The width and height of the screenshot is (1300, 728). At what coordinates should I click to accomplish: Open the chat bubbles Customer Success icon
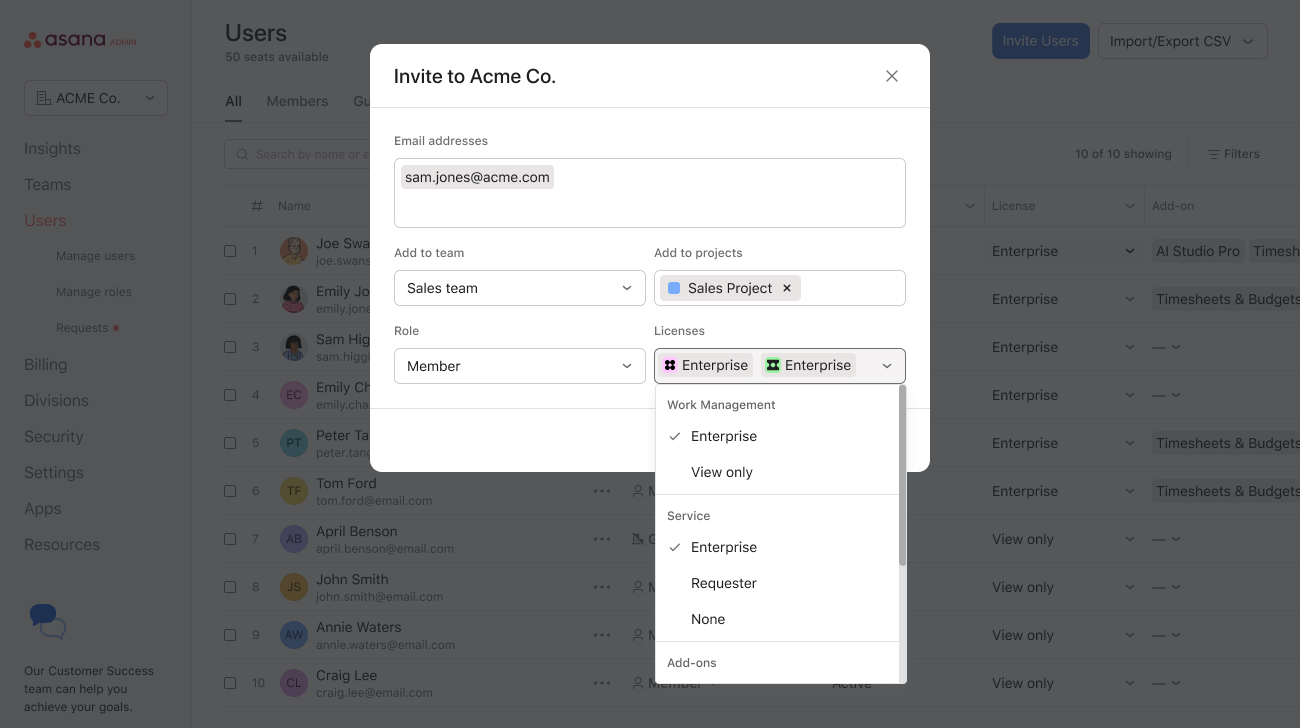point(47,622)
